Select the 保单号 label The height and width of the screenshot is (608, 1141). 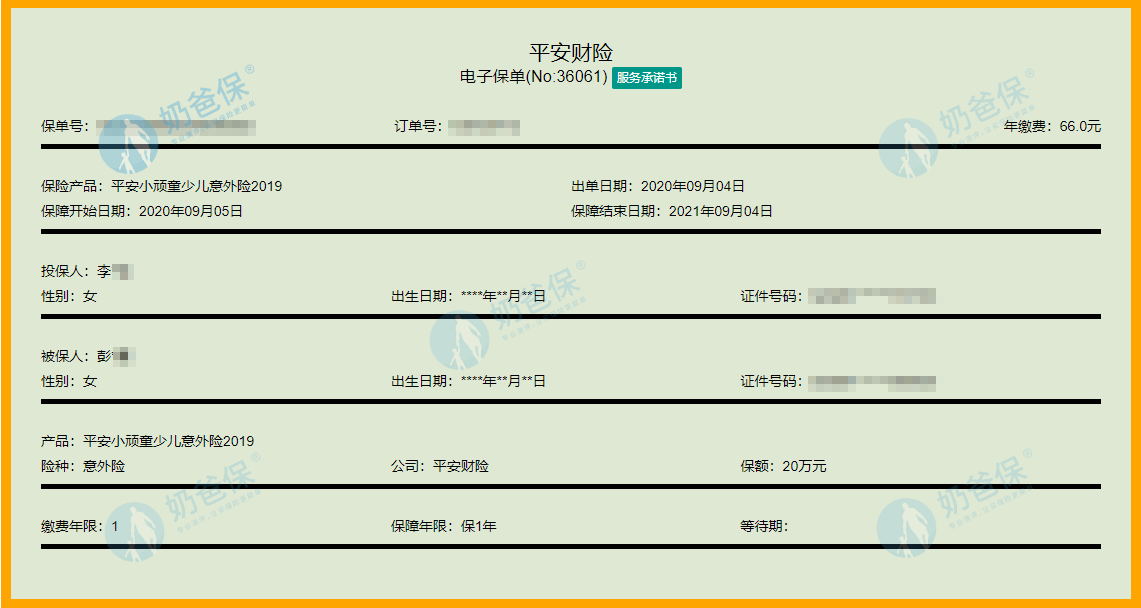click(65, 127)
